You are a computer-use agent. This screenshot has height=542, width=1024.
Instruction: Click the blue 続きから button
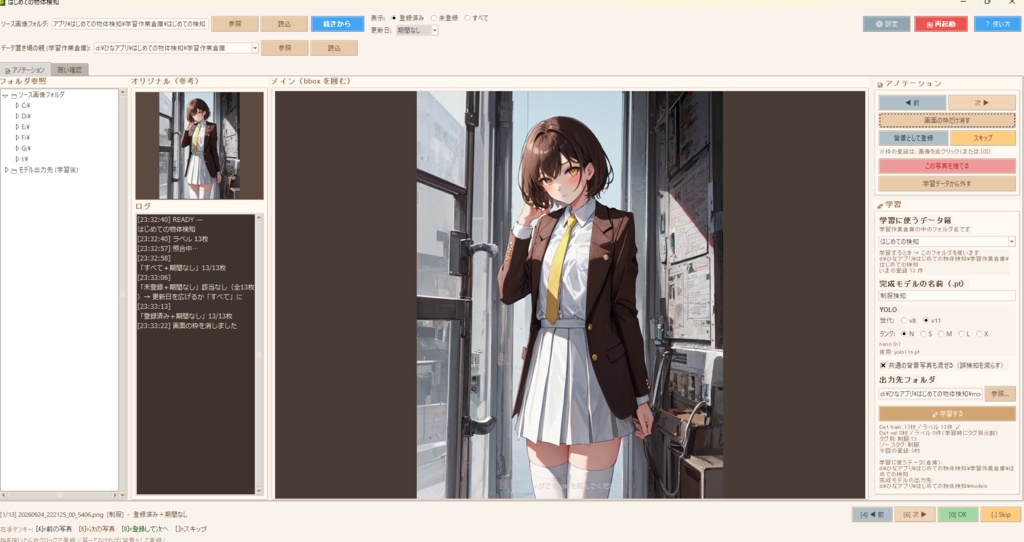(x=336, y=24)
